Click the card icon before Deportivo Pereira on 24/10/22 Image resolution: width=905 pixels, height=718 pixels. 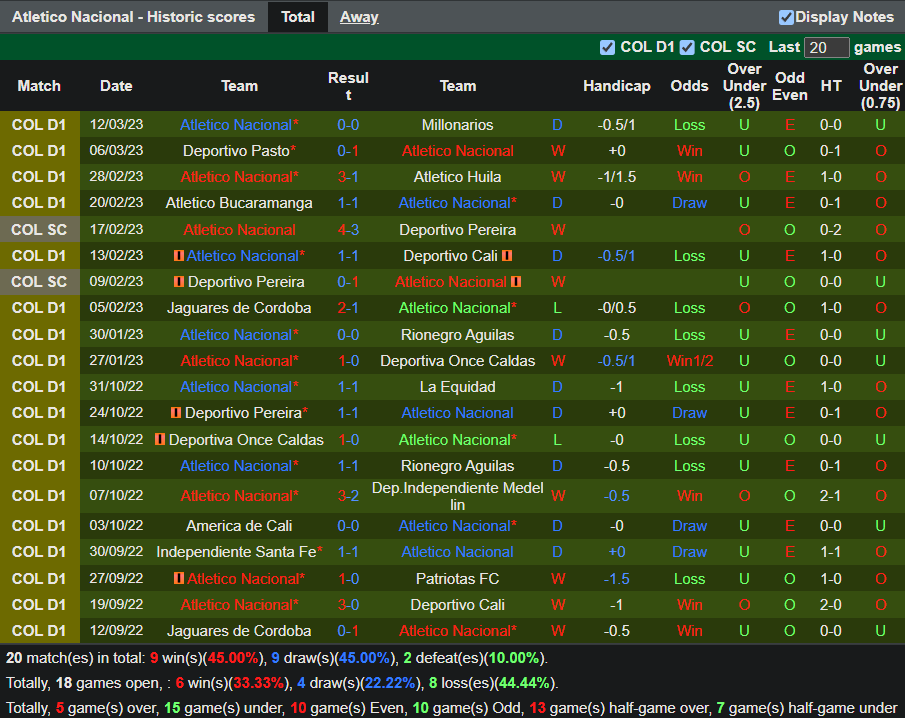(176, 413)
